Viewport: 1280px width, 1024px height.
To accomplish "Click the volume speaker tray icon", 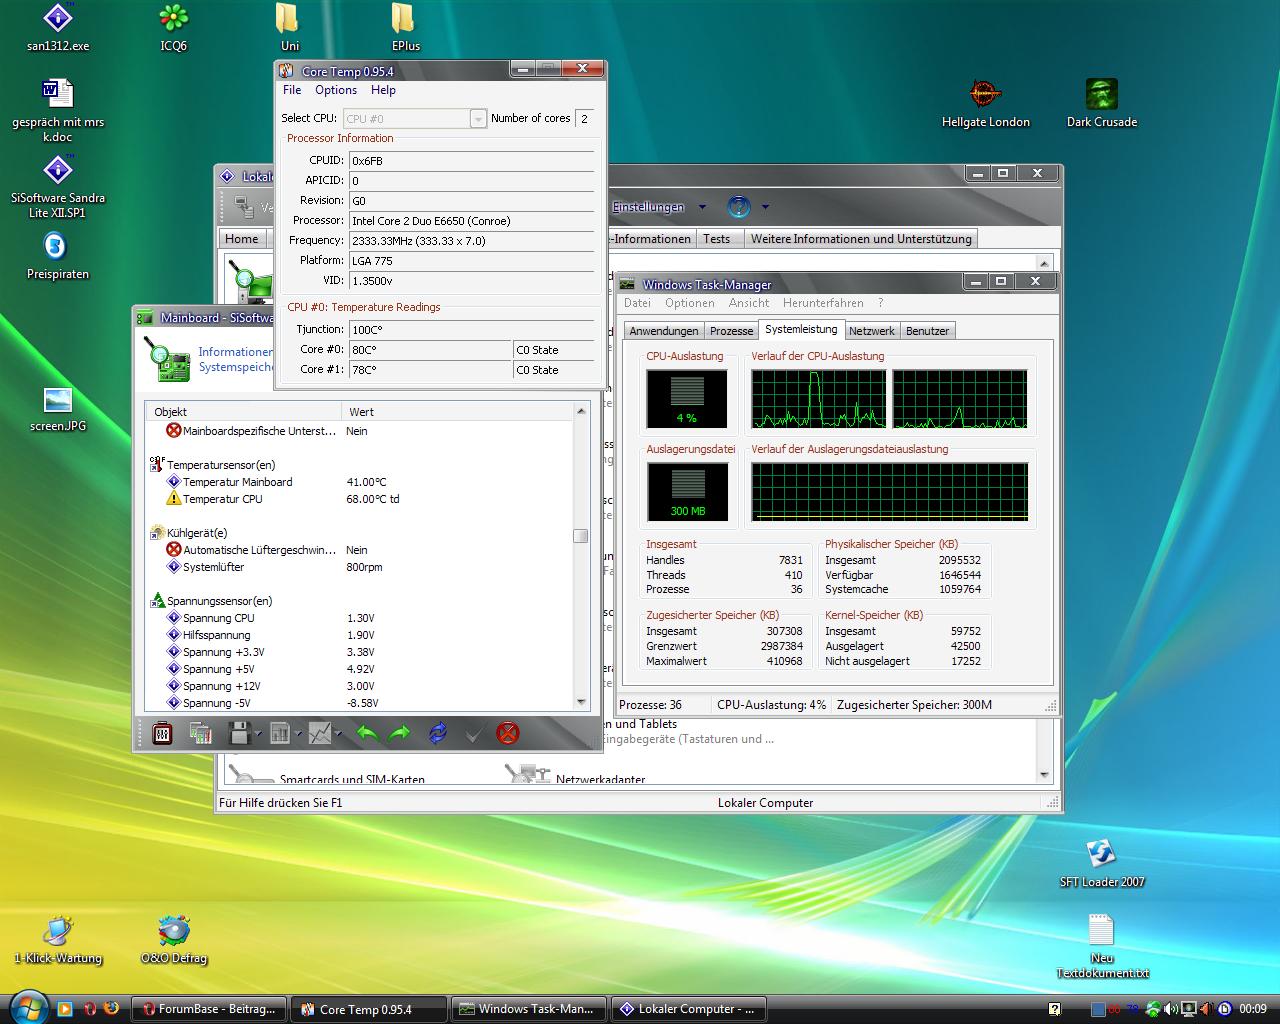I will 1171,1009.
